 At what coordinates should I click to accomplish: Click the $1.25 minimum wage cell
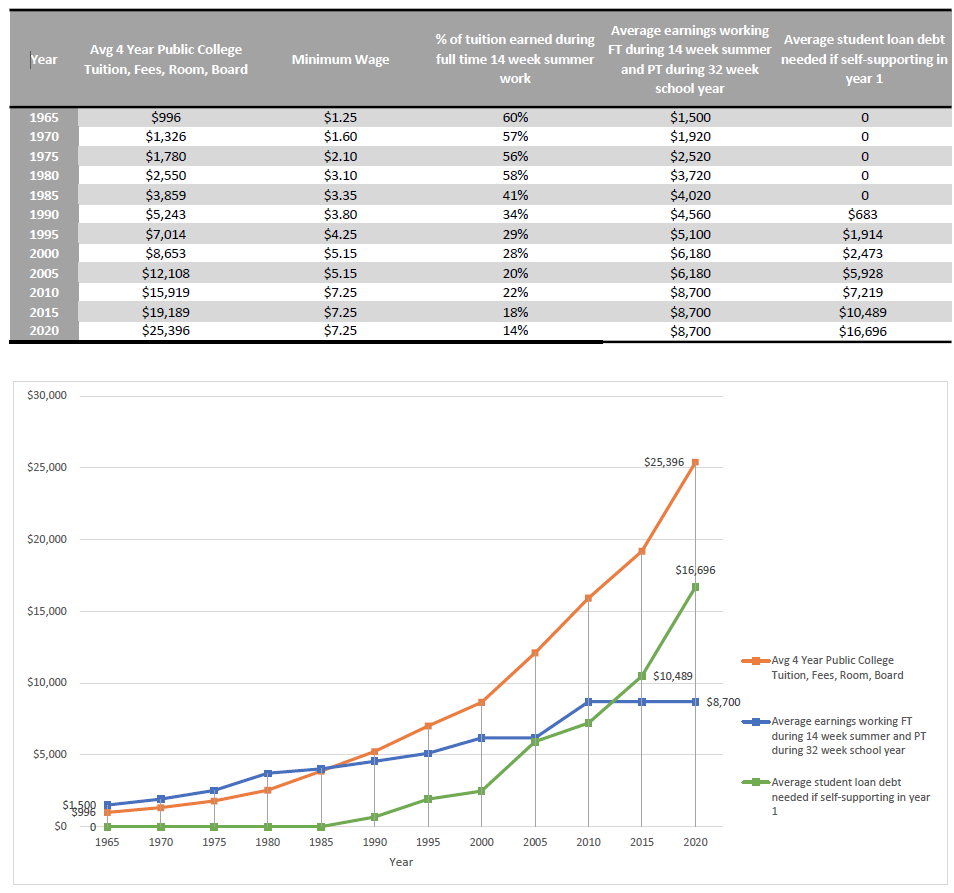(340, 117)
